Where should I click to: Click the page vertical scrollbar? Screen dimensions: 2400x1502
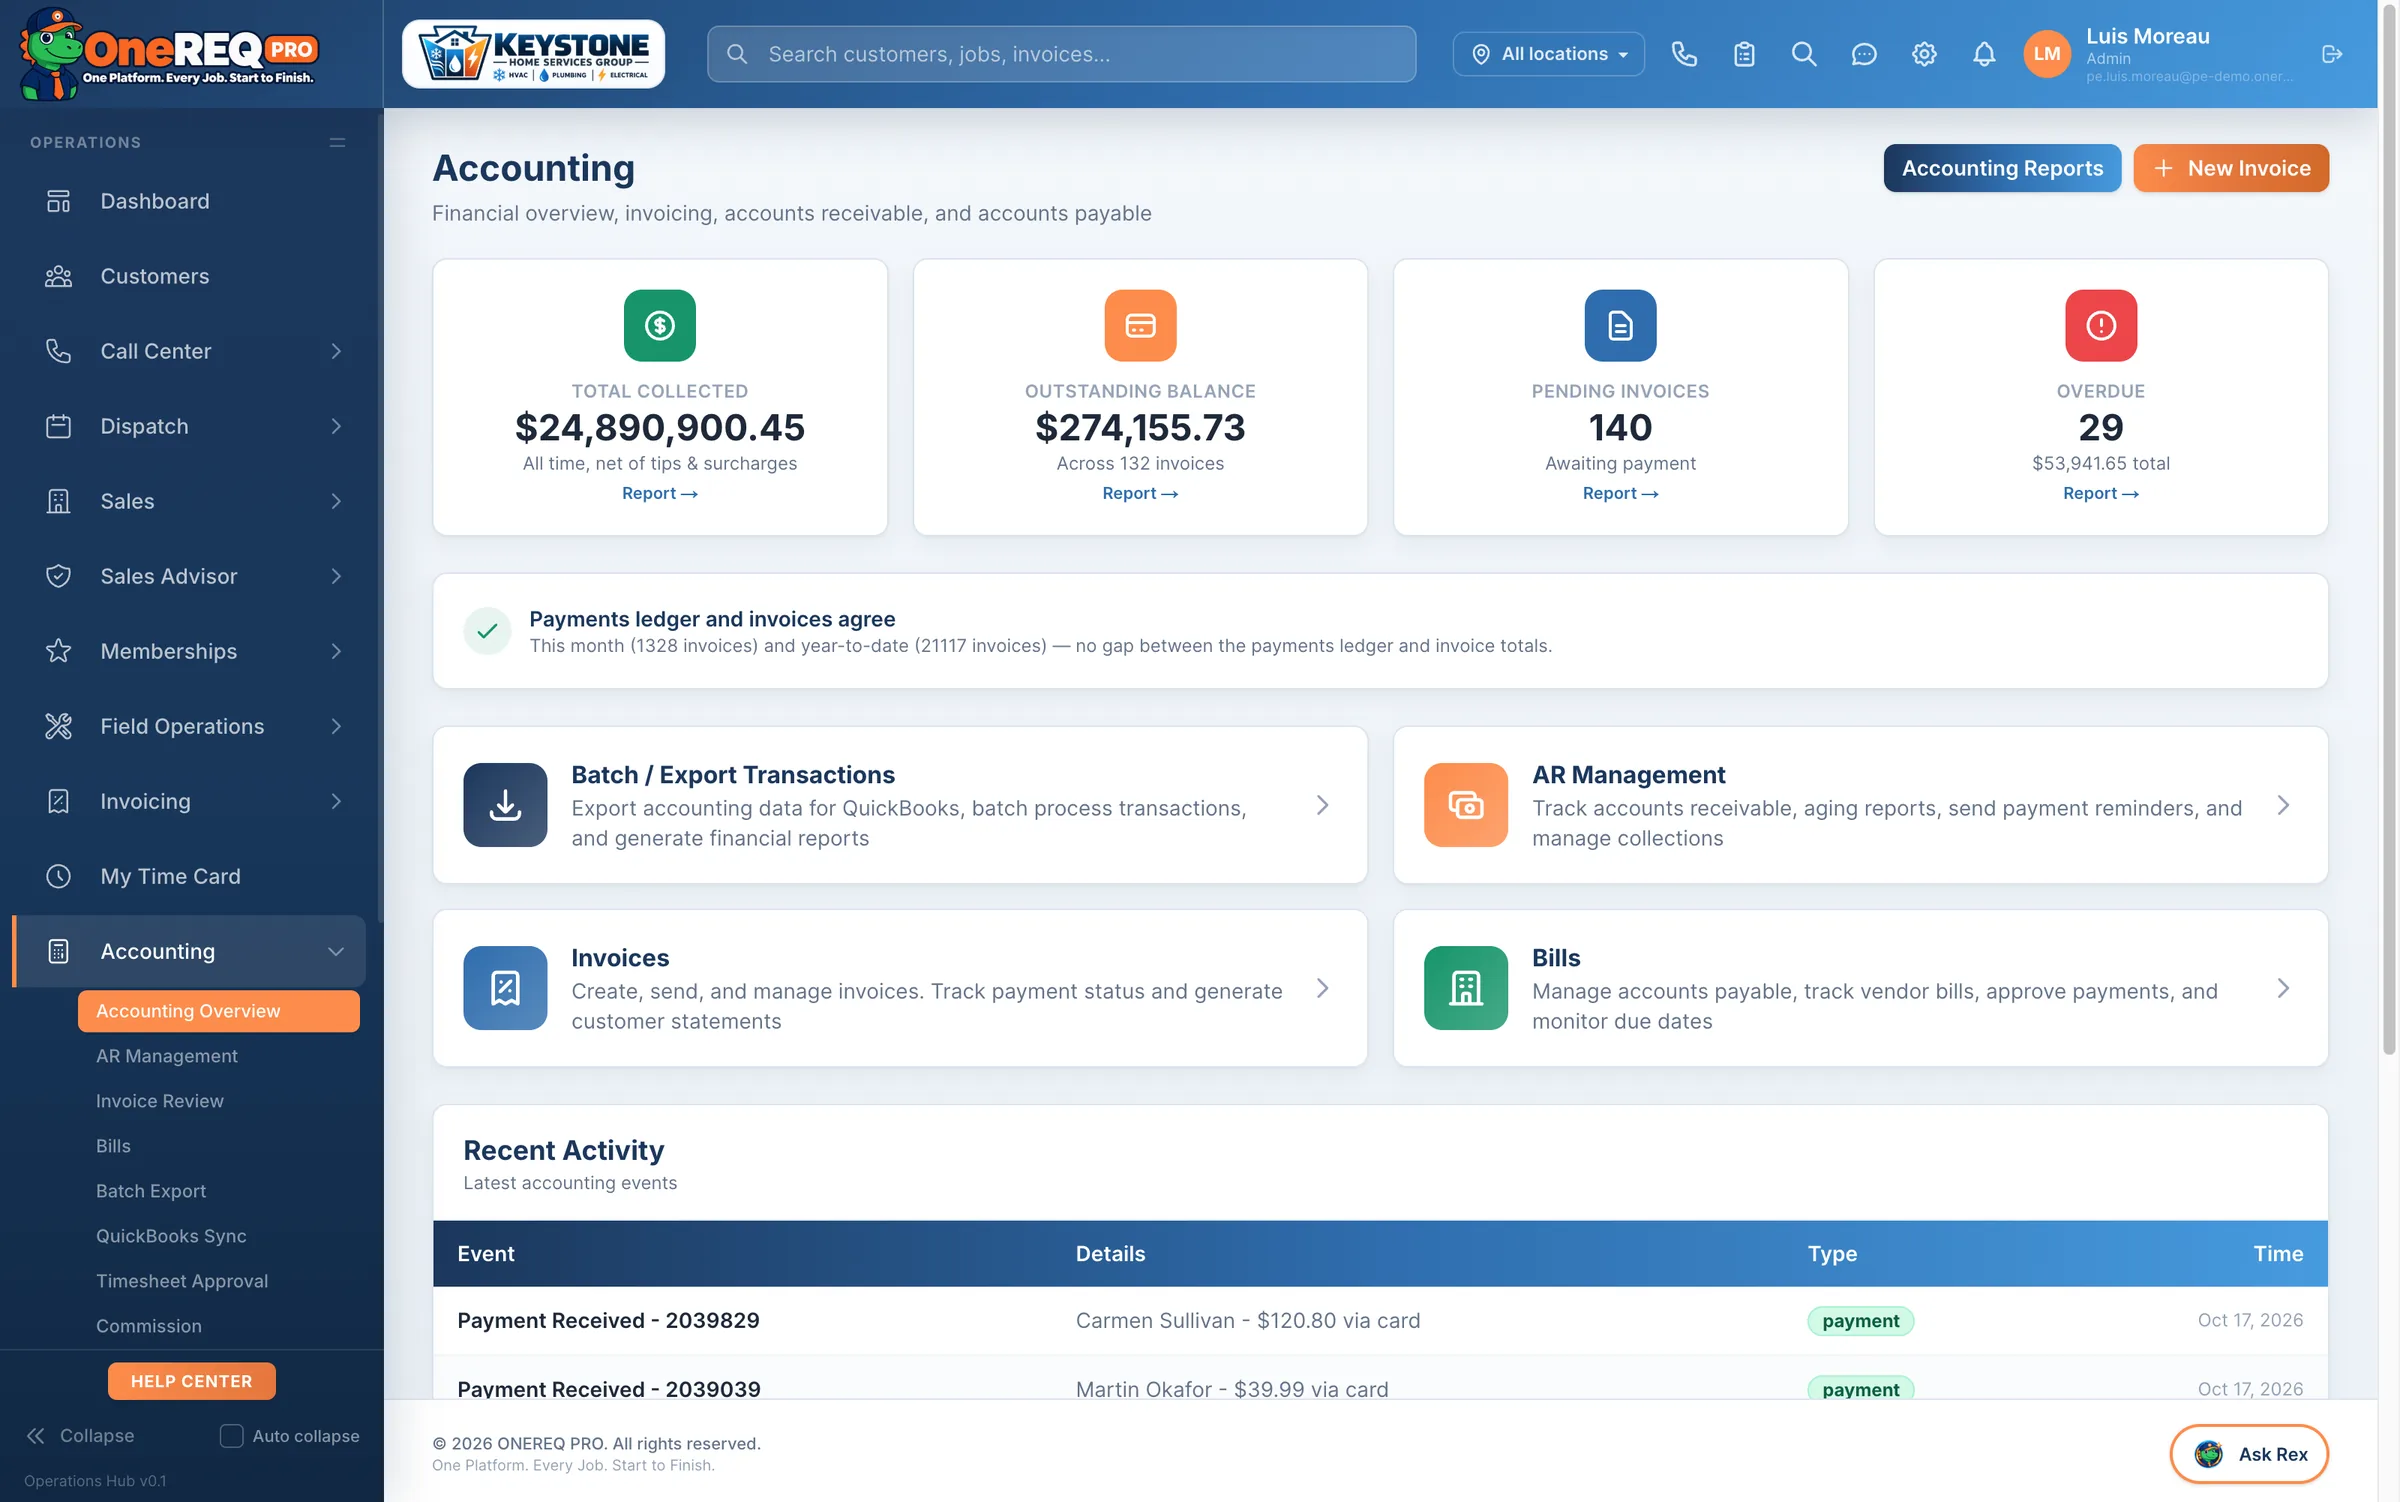pos(2389,530)
